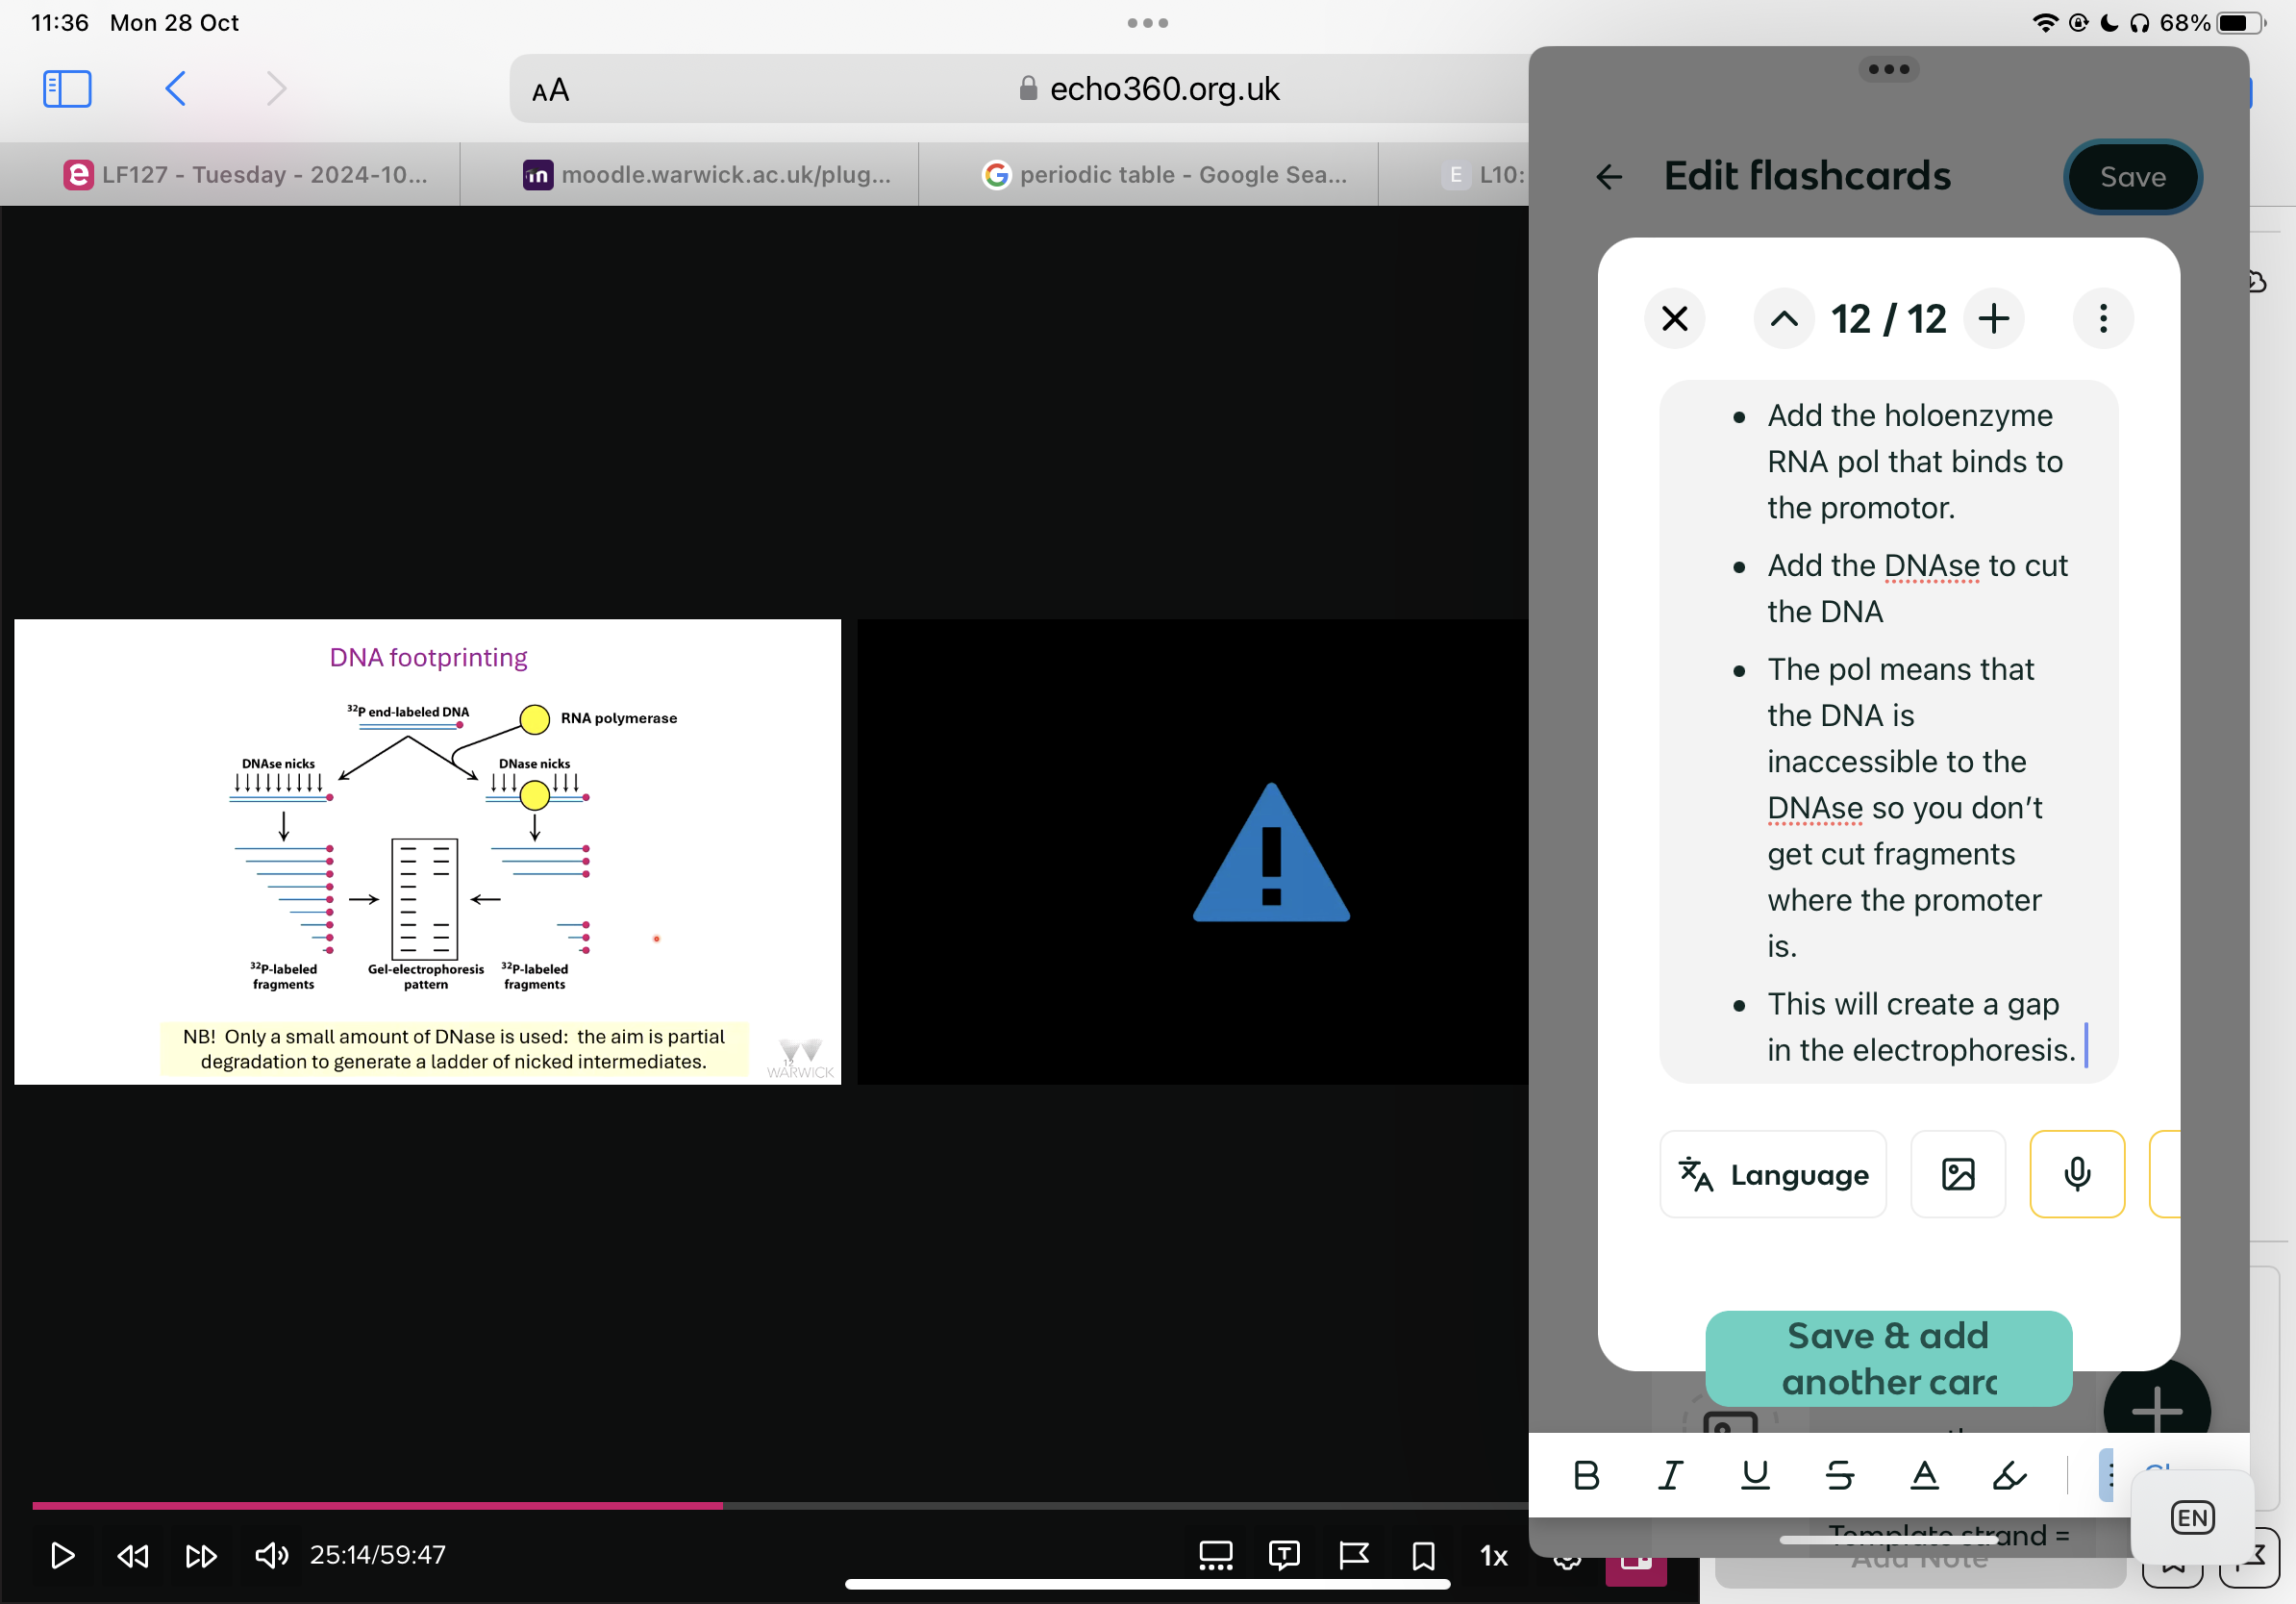Go forward in Safari
2296x1604 pixels.
click(x=276, y=88)
